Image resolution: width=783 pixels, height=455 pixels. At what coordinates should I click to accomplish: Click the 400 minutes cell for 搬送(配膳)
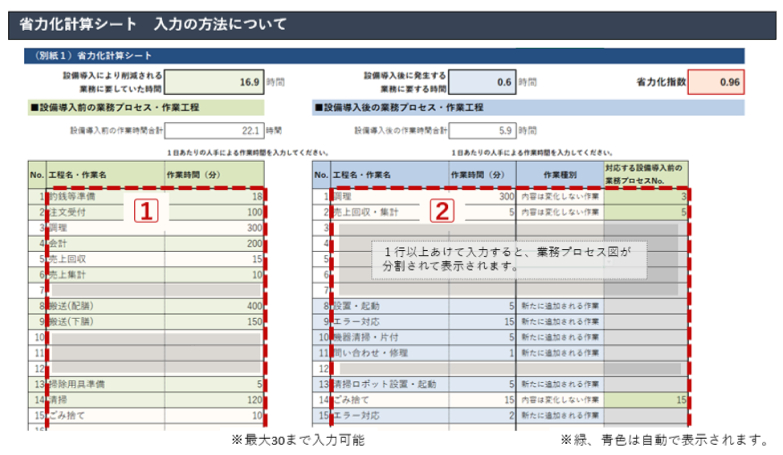[214, 306]
